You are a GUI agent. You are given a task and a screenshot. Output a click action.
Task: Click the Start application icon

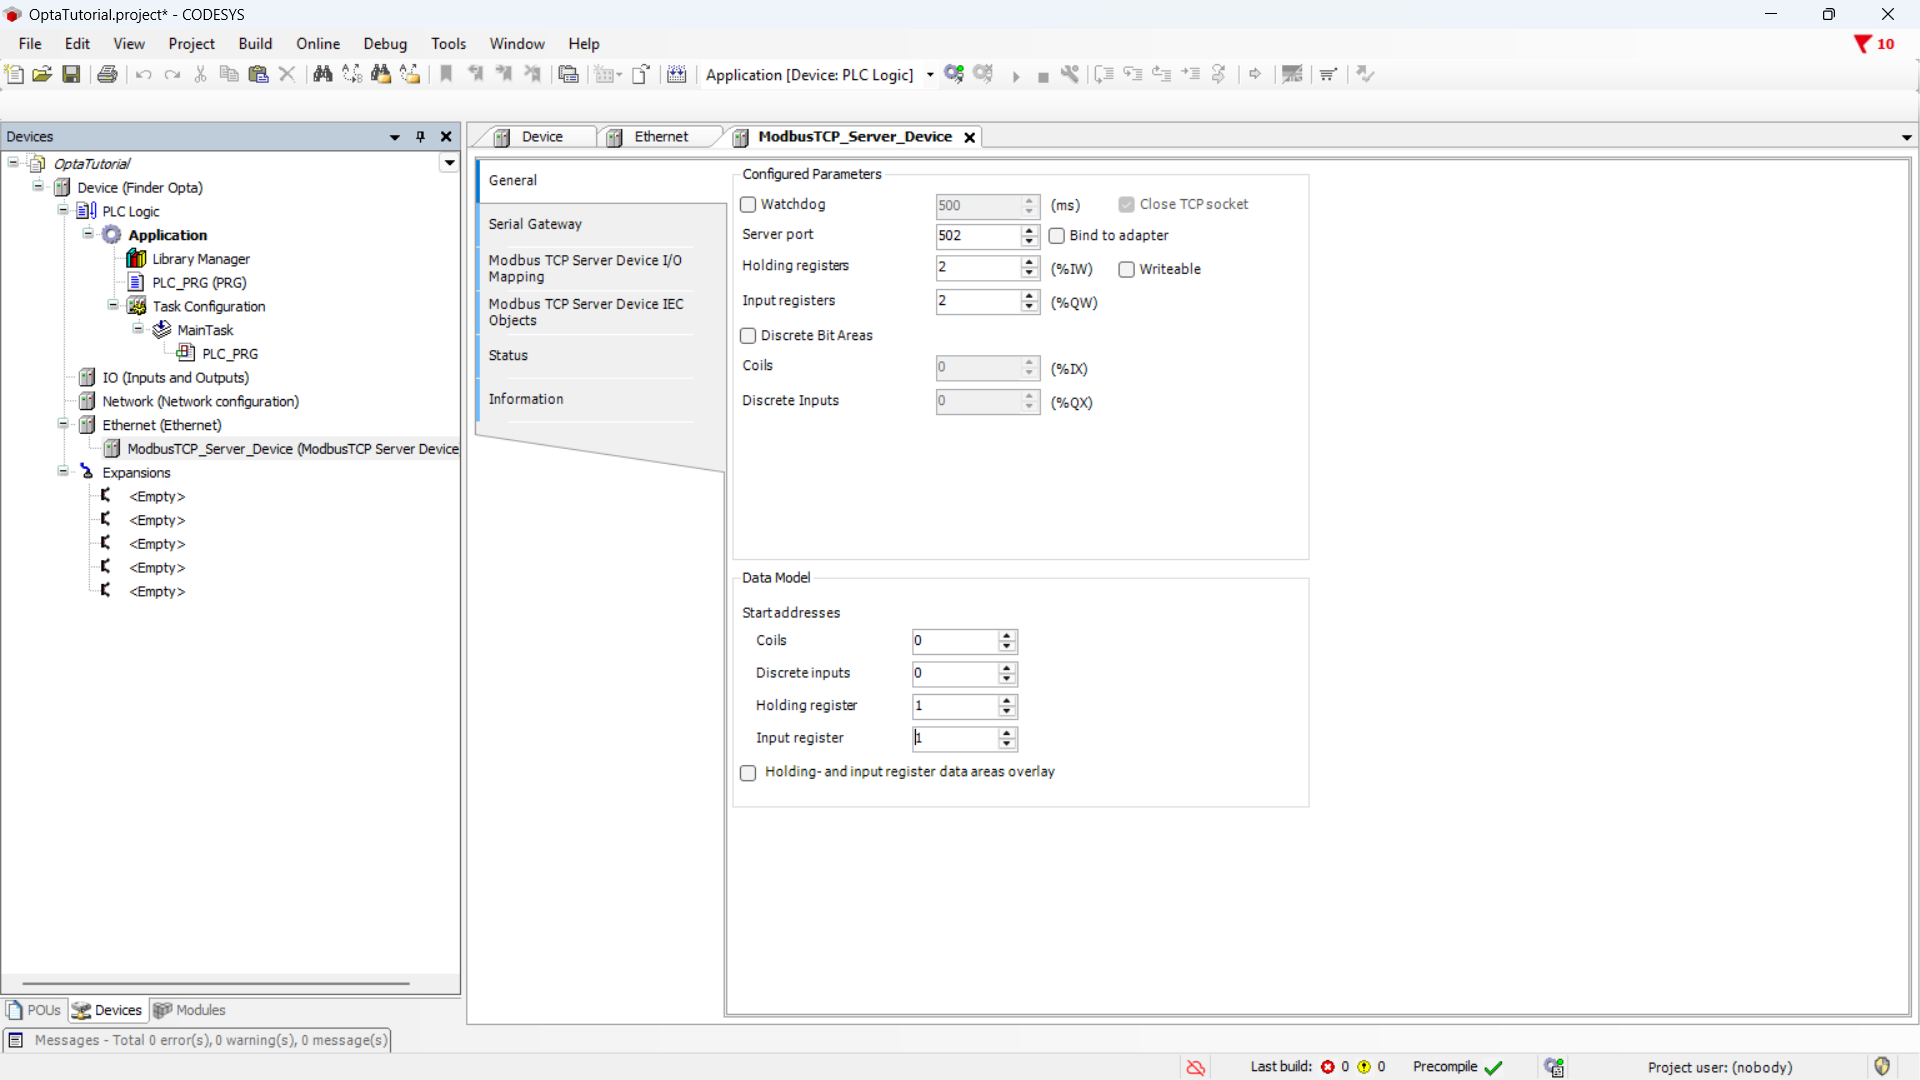(1016, 75)
